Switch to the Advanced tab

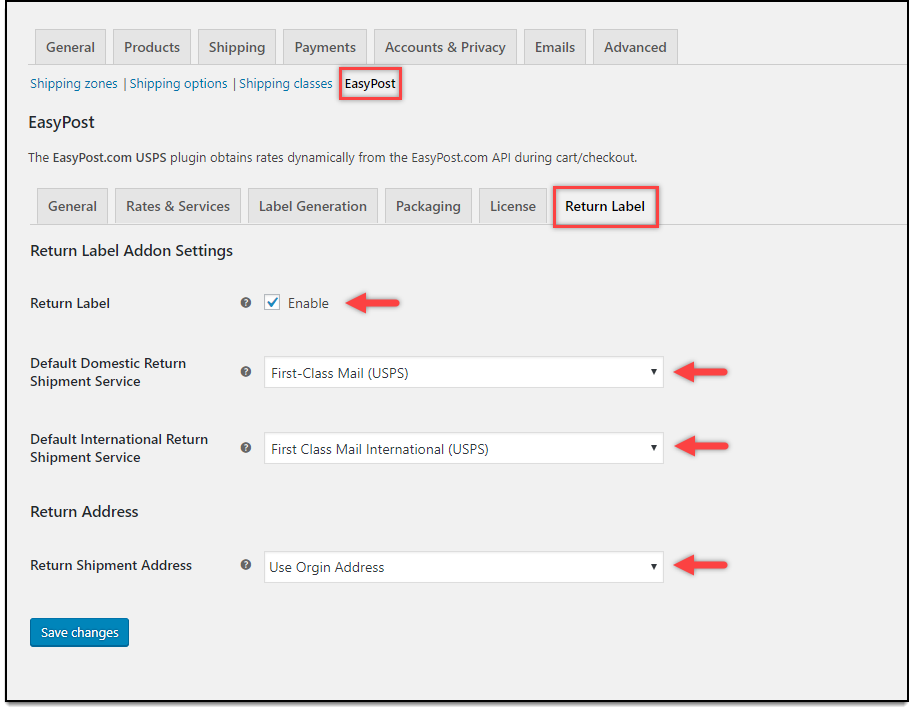(635, 47)
